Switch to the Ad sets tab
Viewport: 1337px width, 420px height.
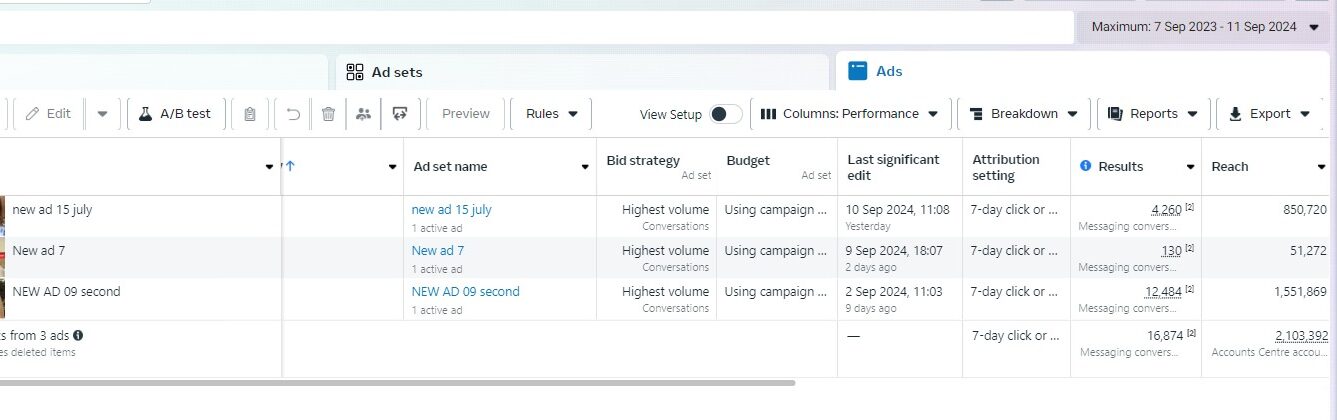(x=396, y=72)
